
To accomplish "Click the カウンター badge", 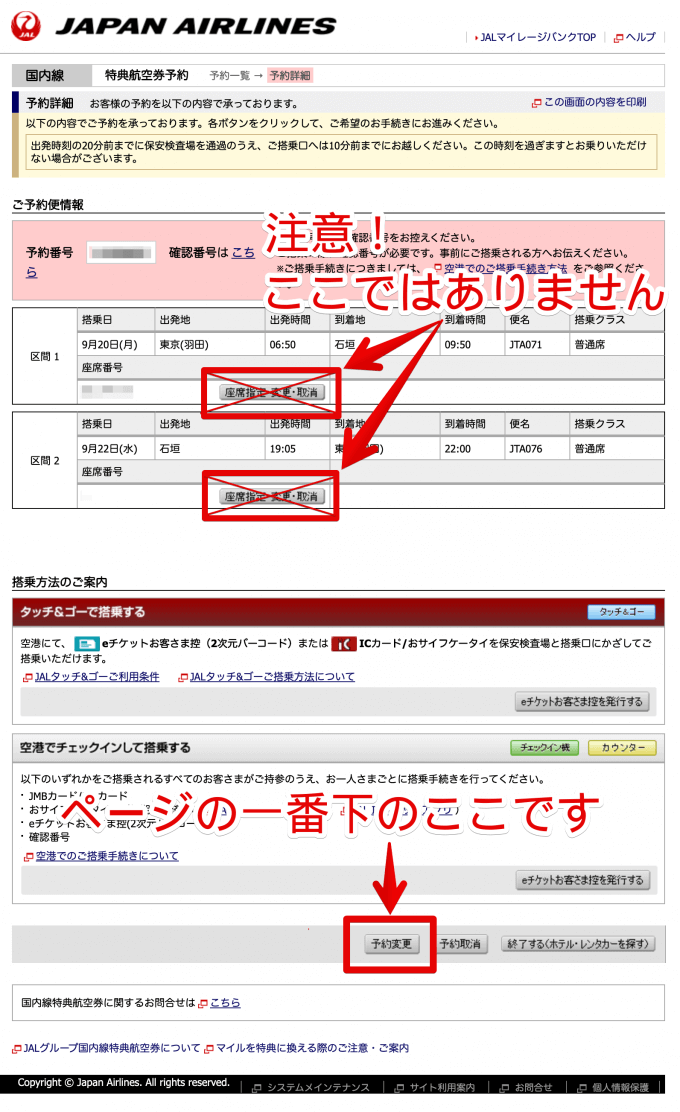I will [x=623, y=747].
